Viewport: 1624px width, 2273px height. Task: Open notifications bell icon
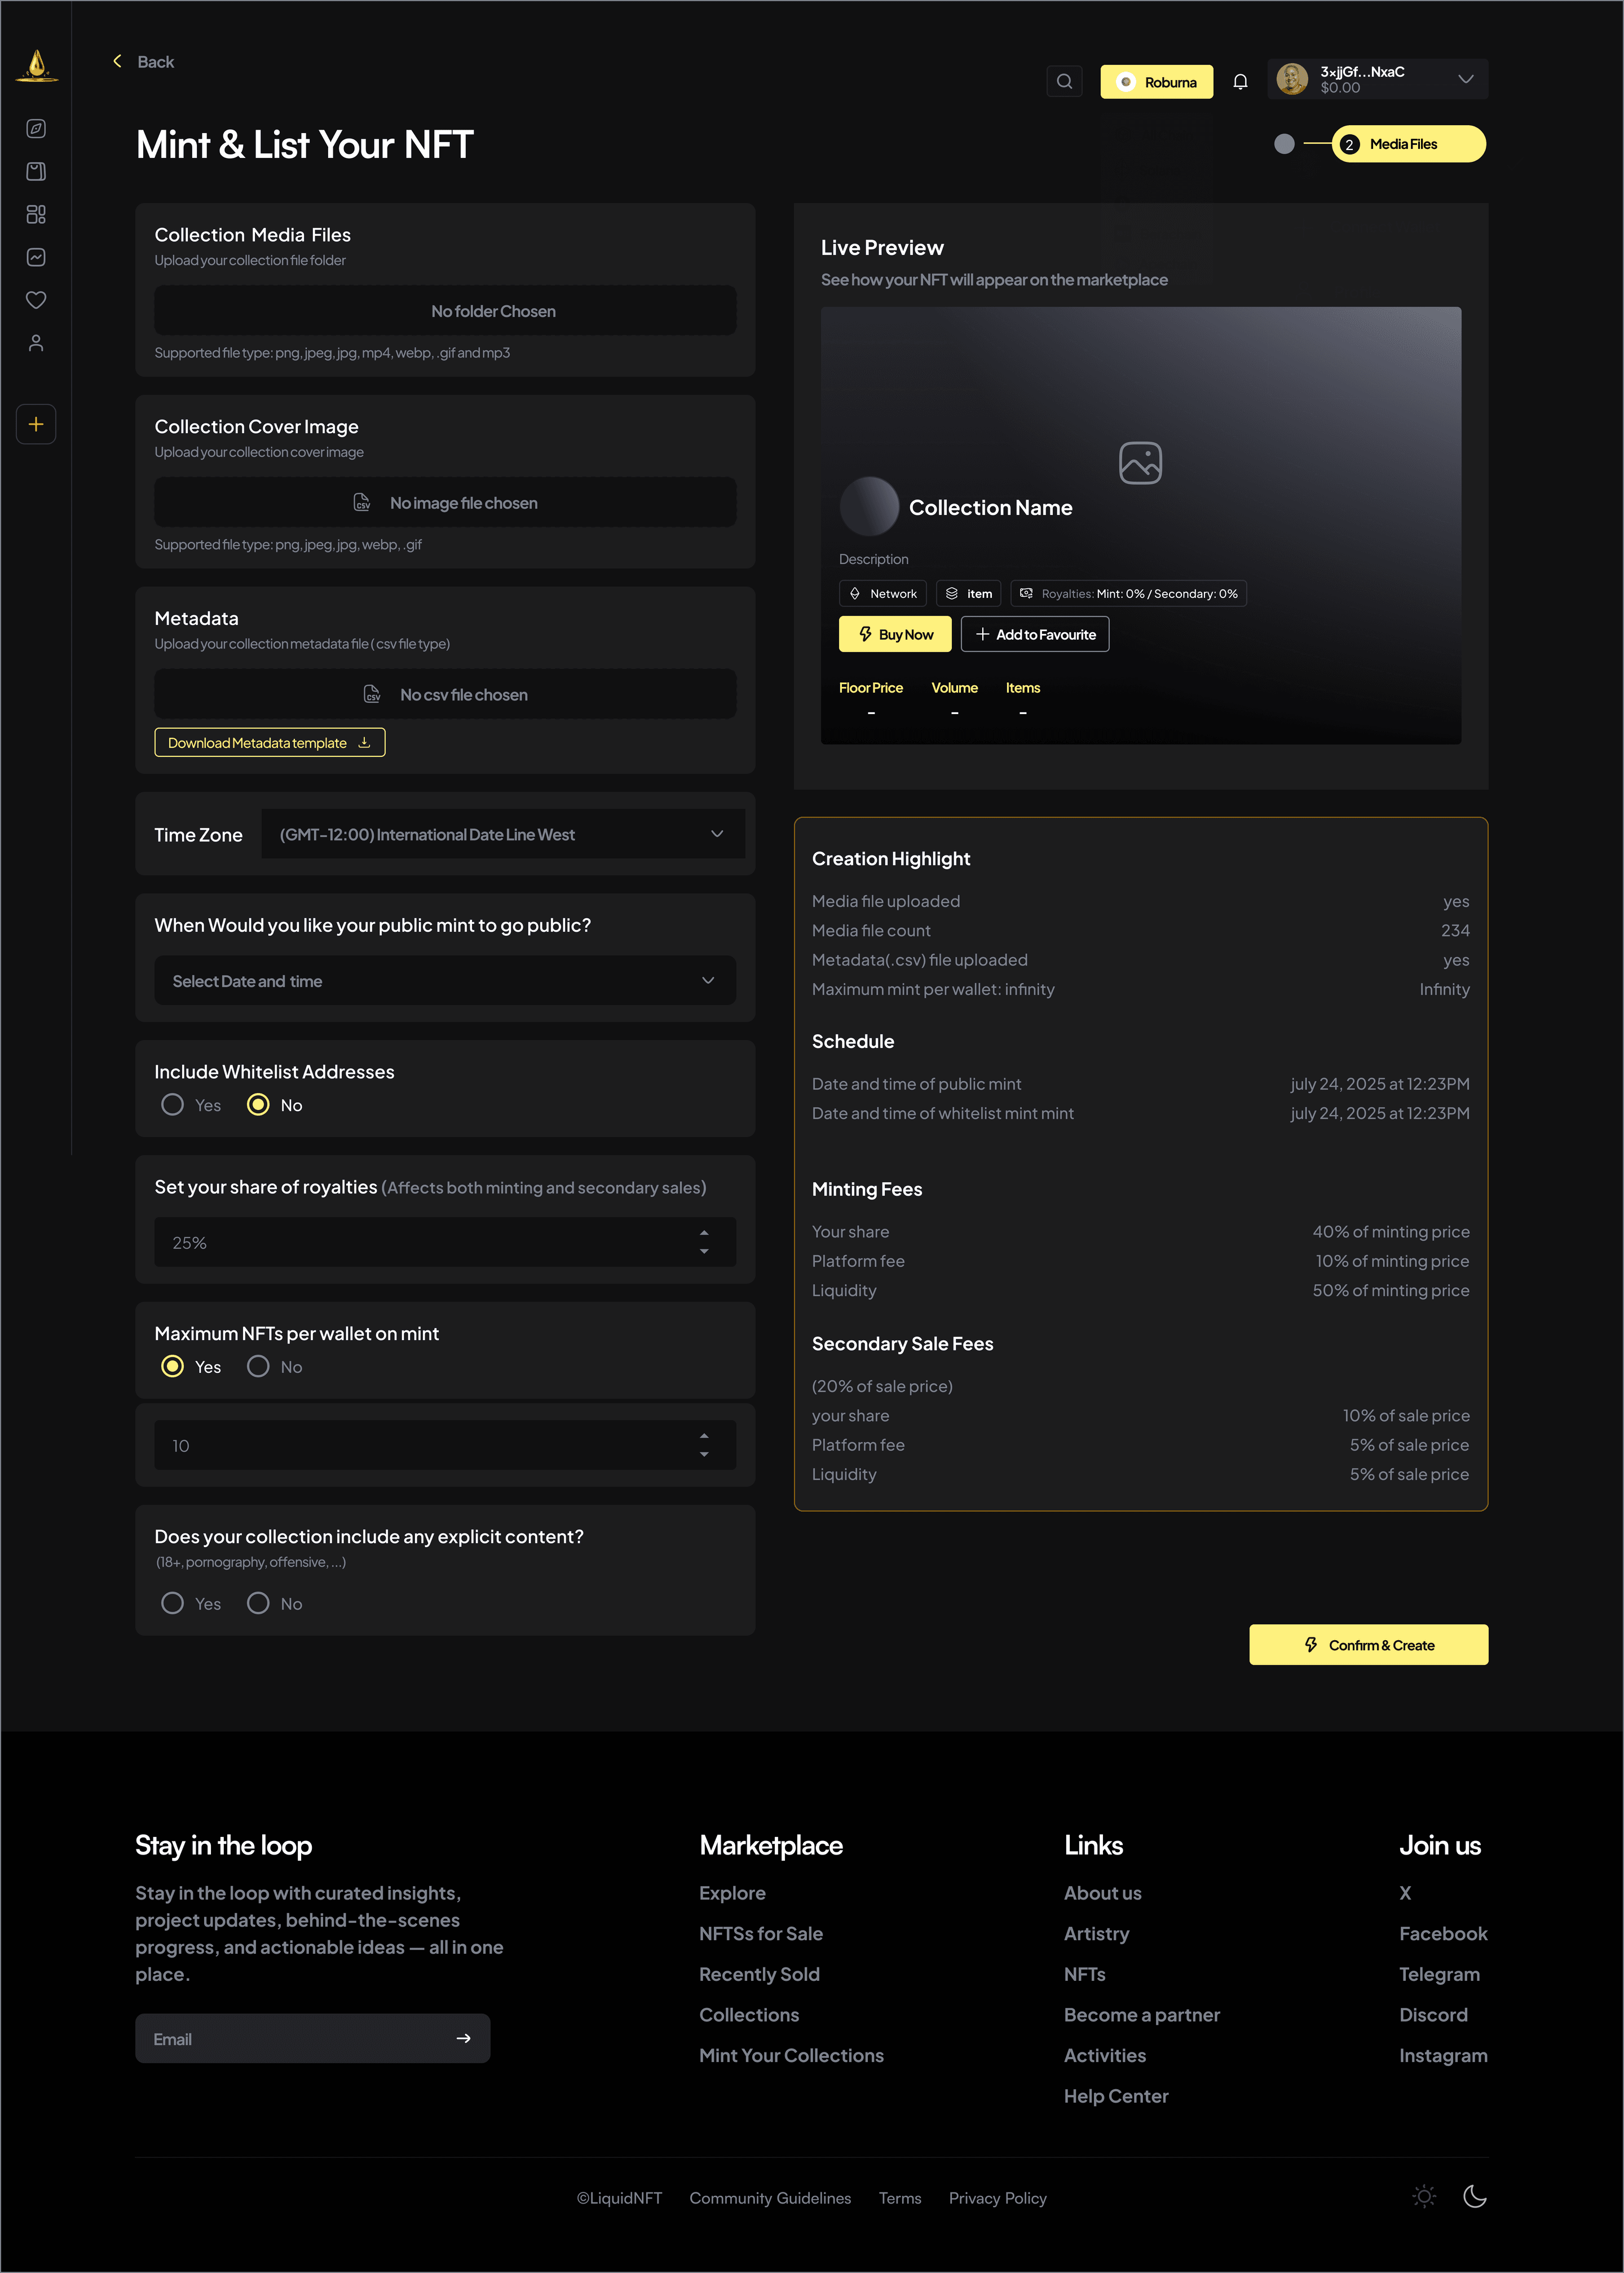point(1240,82)
